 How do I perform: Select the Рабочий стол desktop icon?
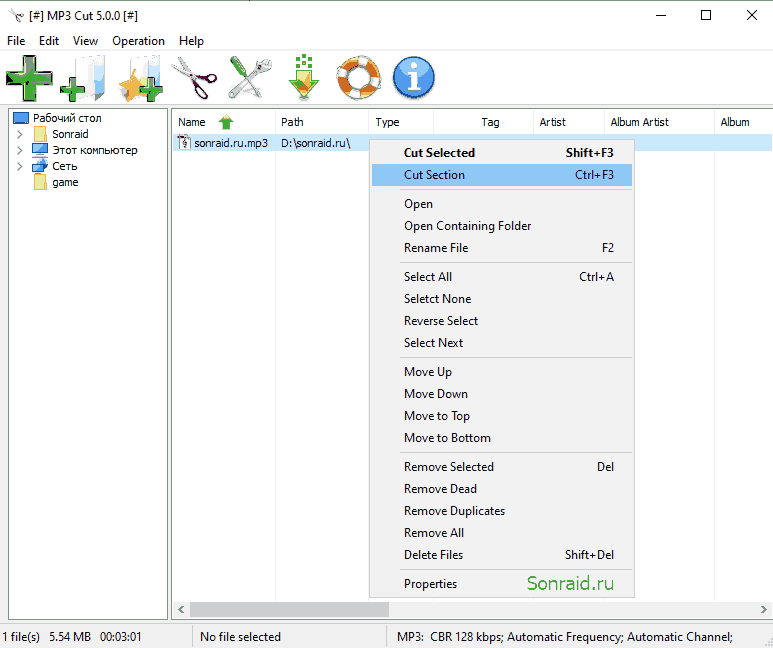tap(21, 118)
